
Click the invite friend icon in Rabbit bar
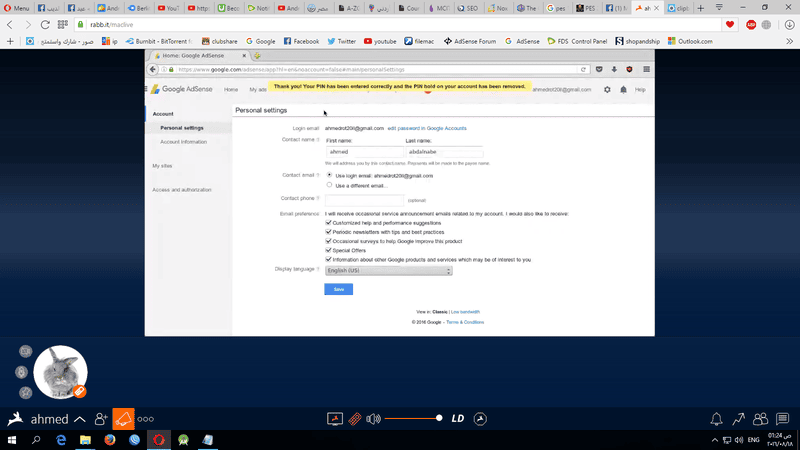click(x=101, y=419)
